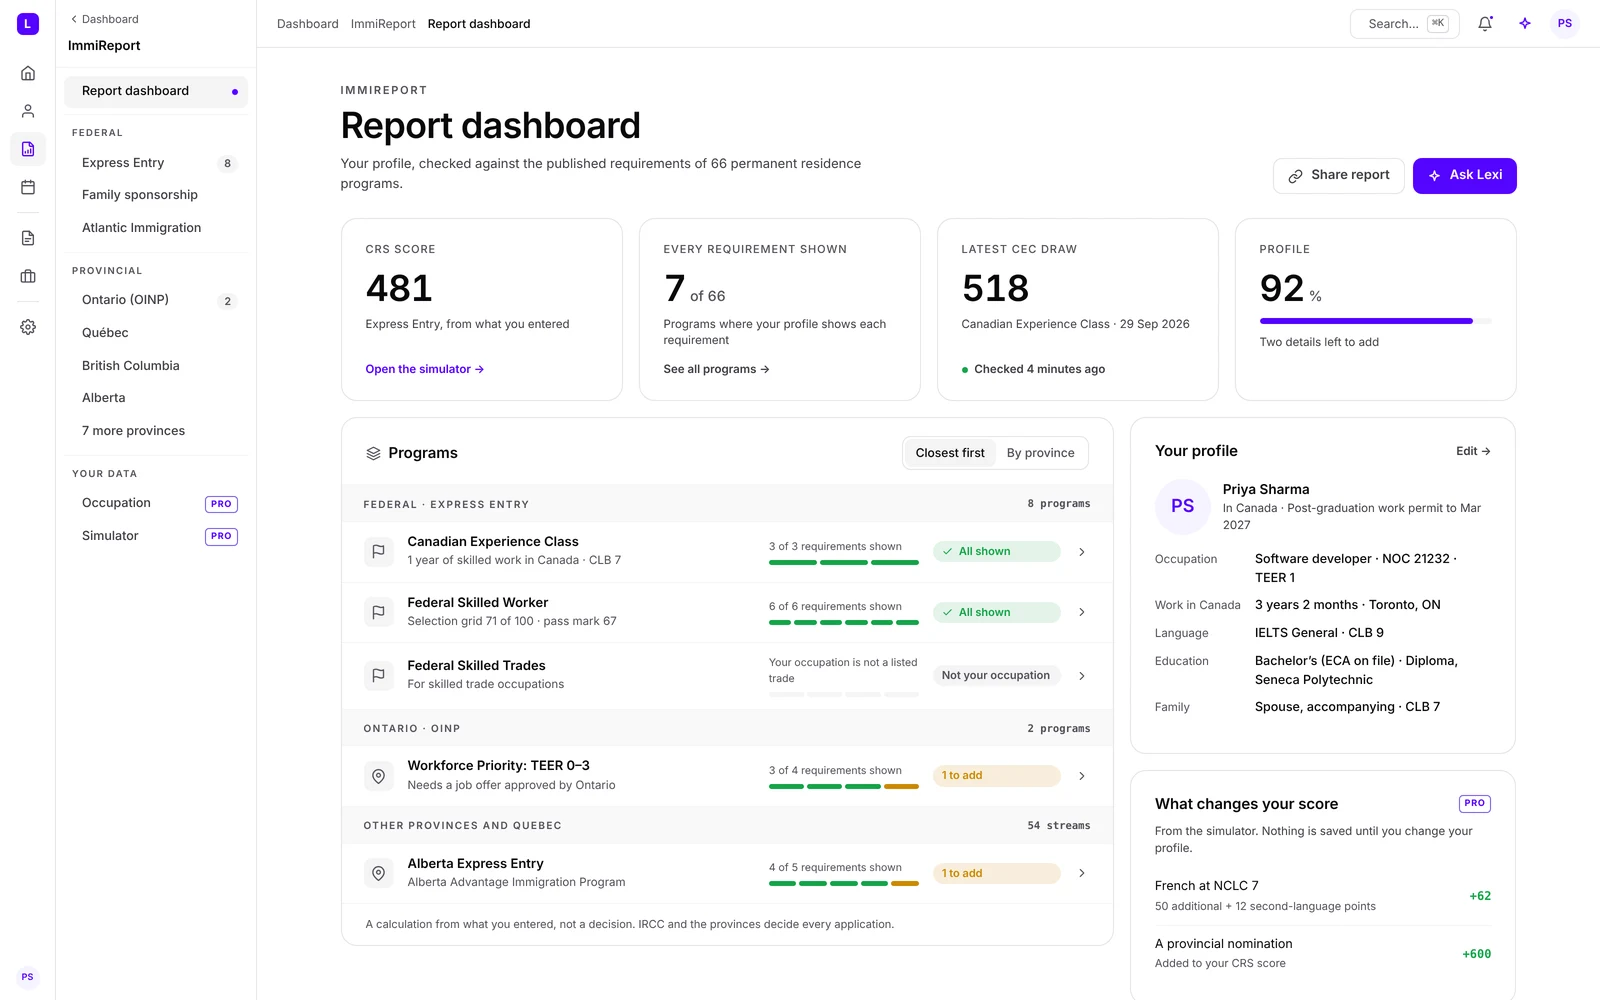Show 7 more provinces in sidebar
Screen dimensions: 1600x1000
click(156, 431)
